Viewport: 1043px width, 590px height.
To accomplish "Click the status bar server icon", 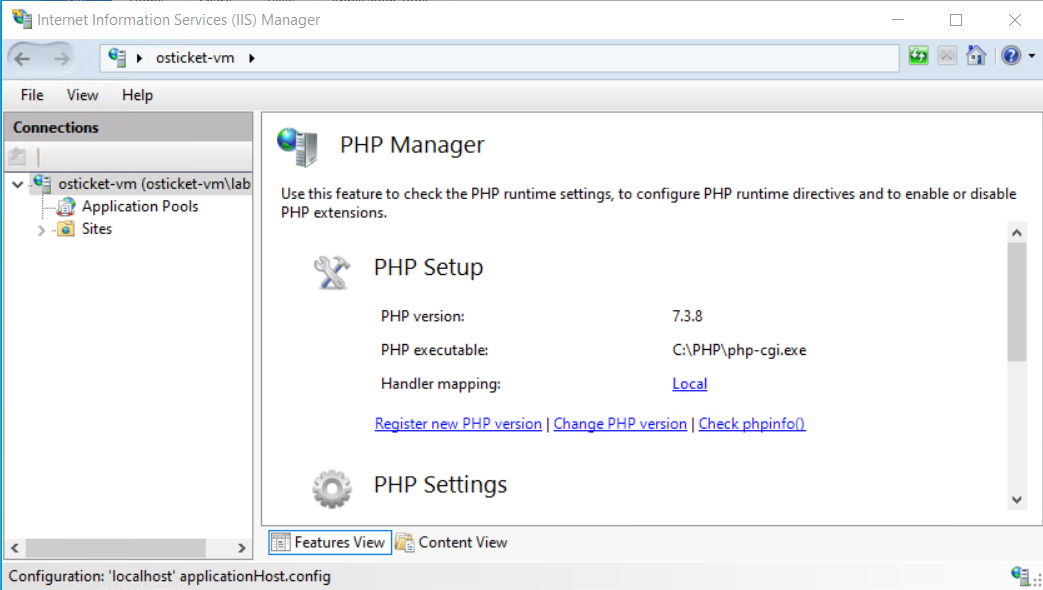I will 1020,575.
